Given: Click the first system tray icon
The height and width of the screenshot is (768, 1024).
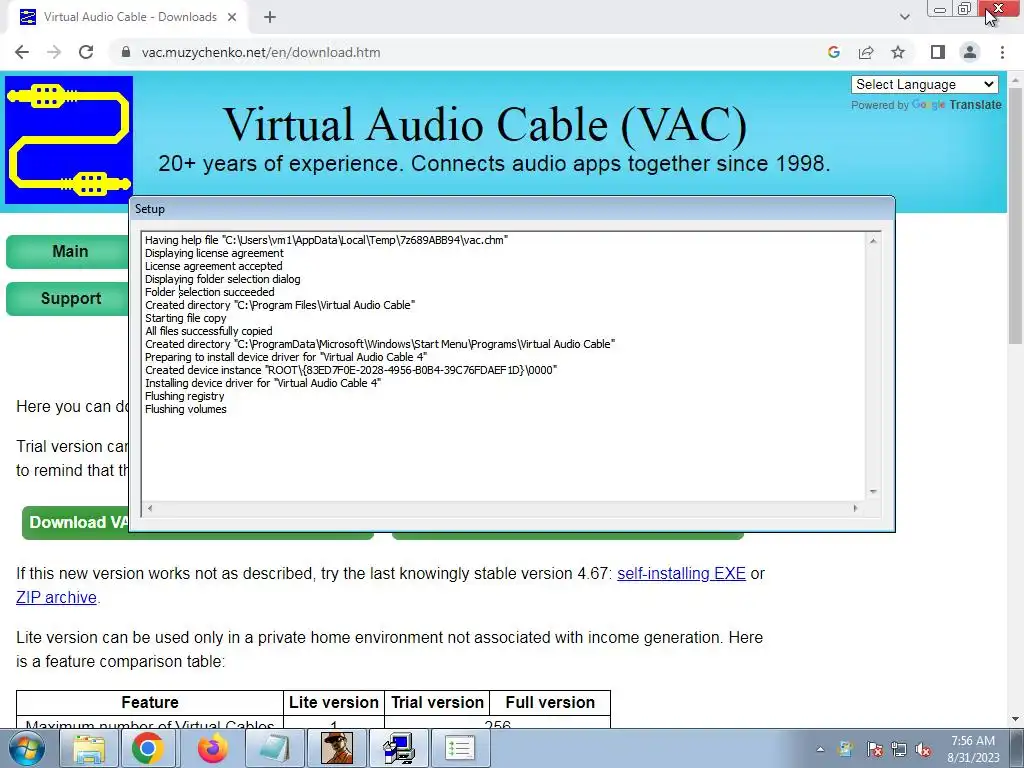Looking at the screenshot, I should pos(846,749).
